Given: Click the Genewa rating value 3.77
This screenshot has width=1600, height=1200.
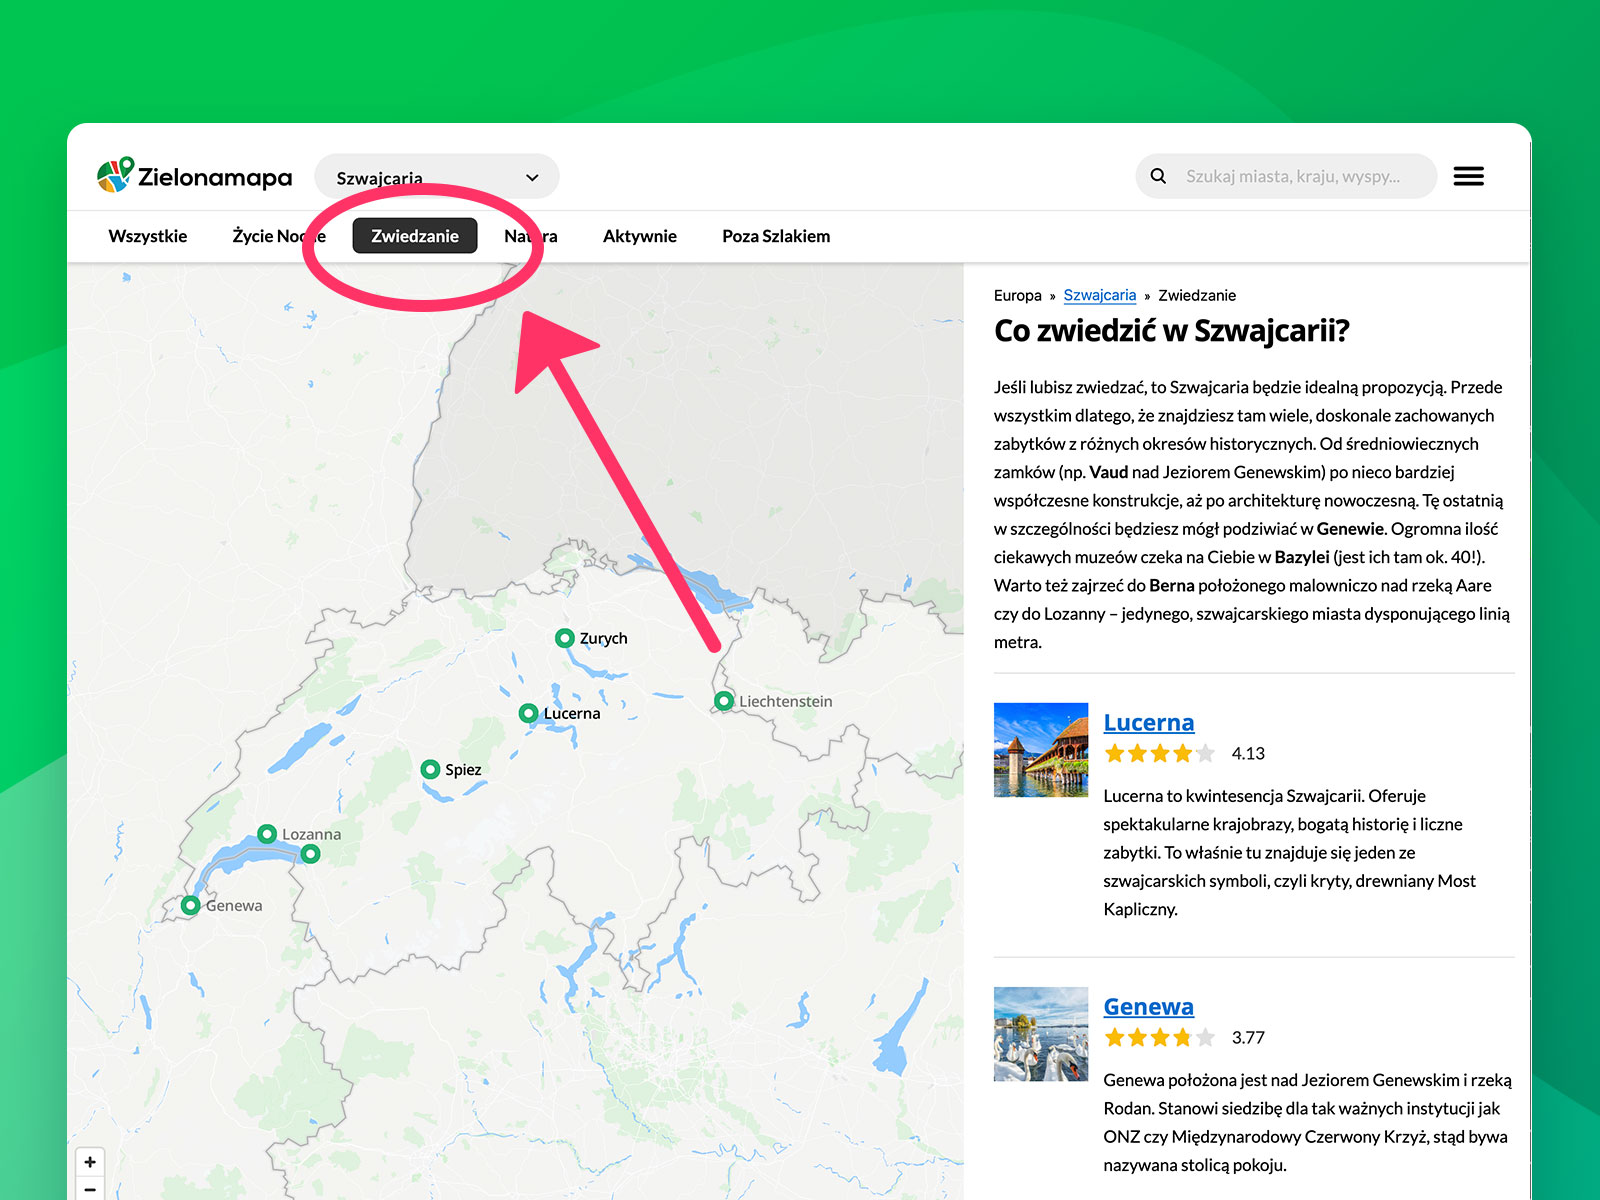Looking at the screenshot, I should tap(1248, 1037).
